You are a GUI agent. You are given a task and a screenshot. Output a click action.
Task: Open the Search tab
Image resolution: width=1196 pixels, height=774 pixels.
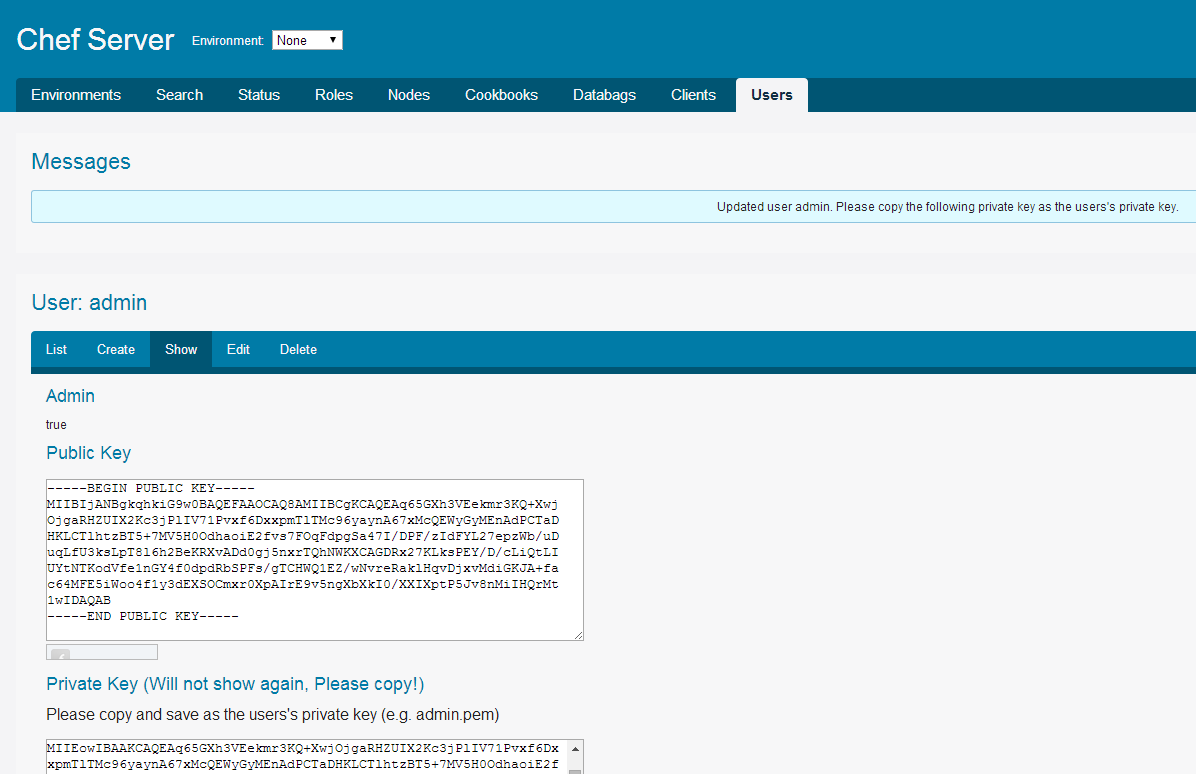179,95
